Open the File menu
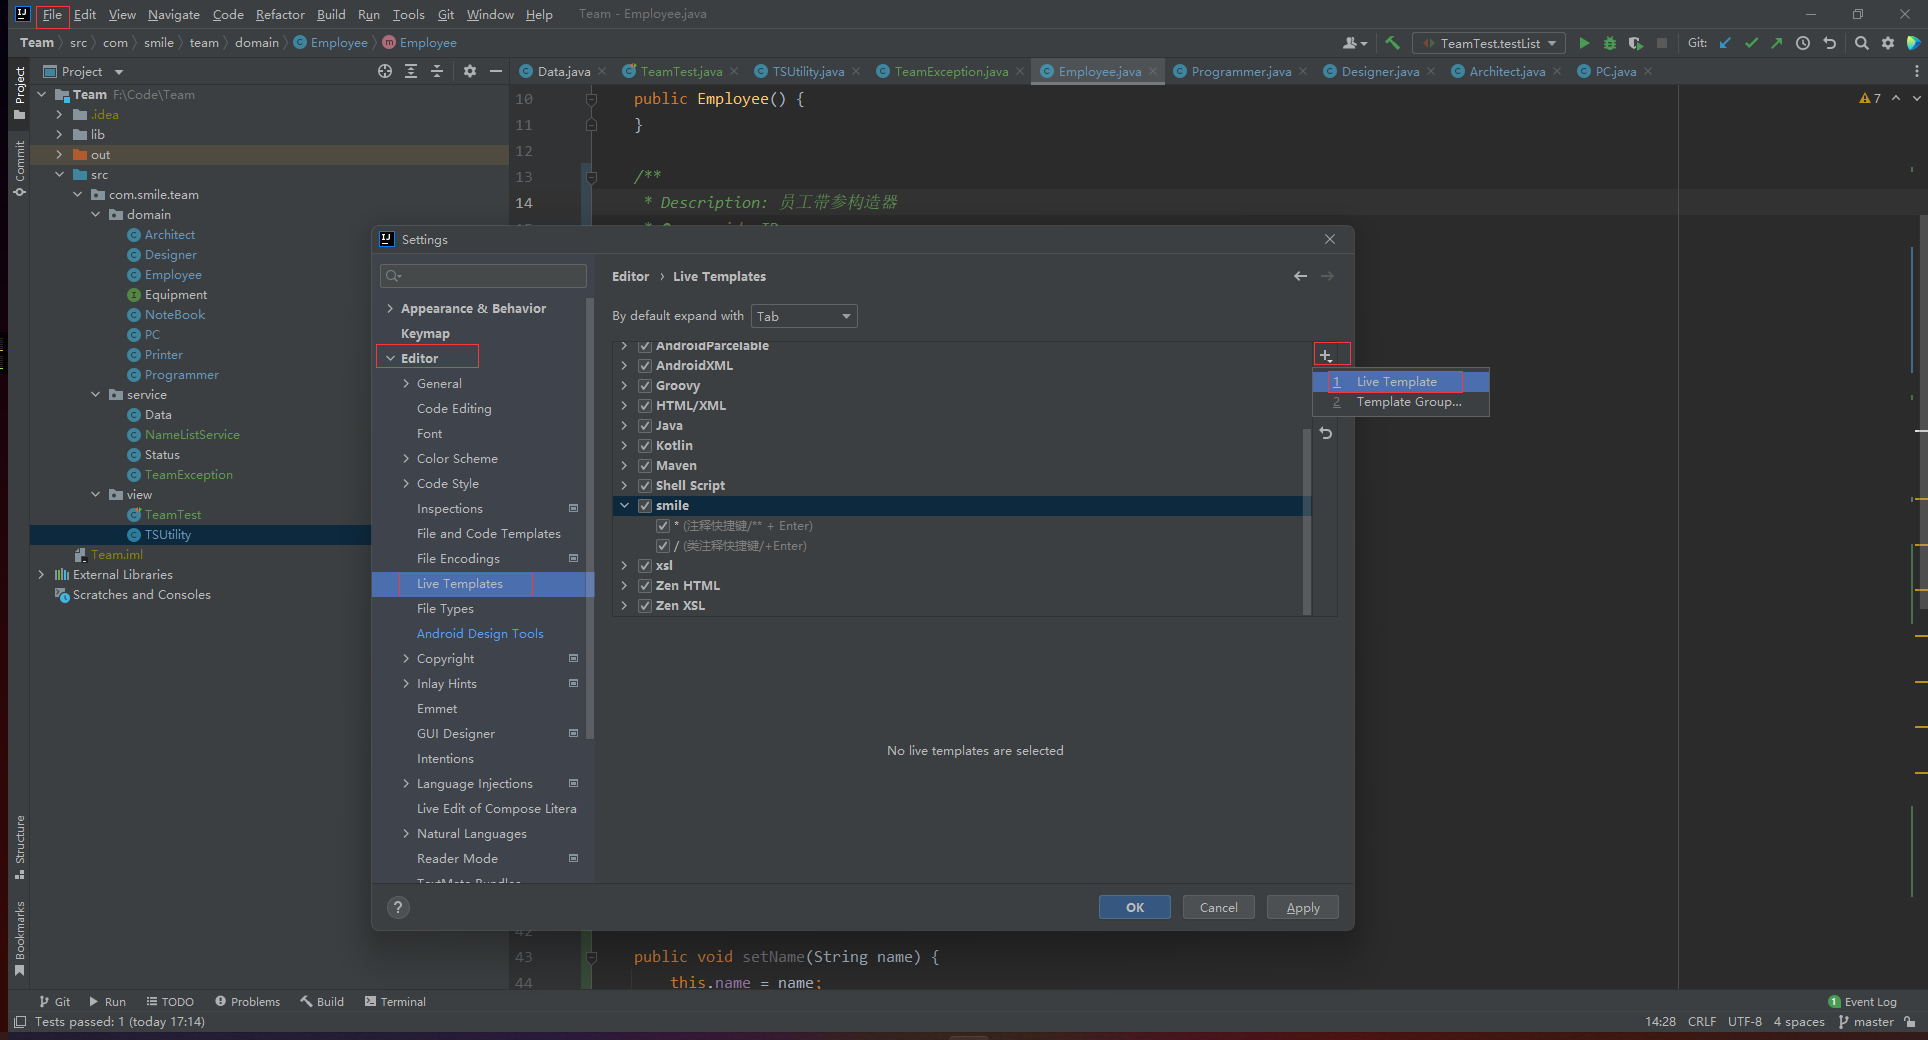 [52, 14]
